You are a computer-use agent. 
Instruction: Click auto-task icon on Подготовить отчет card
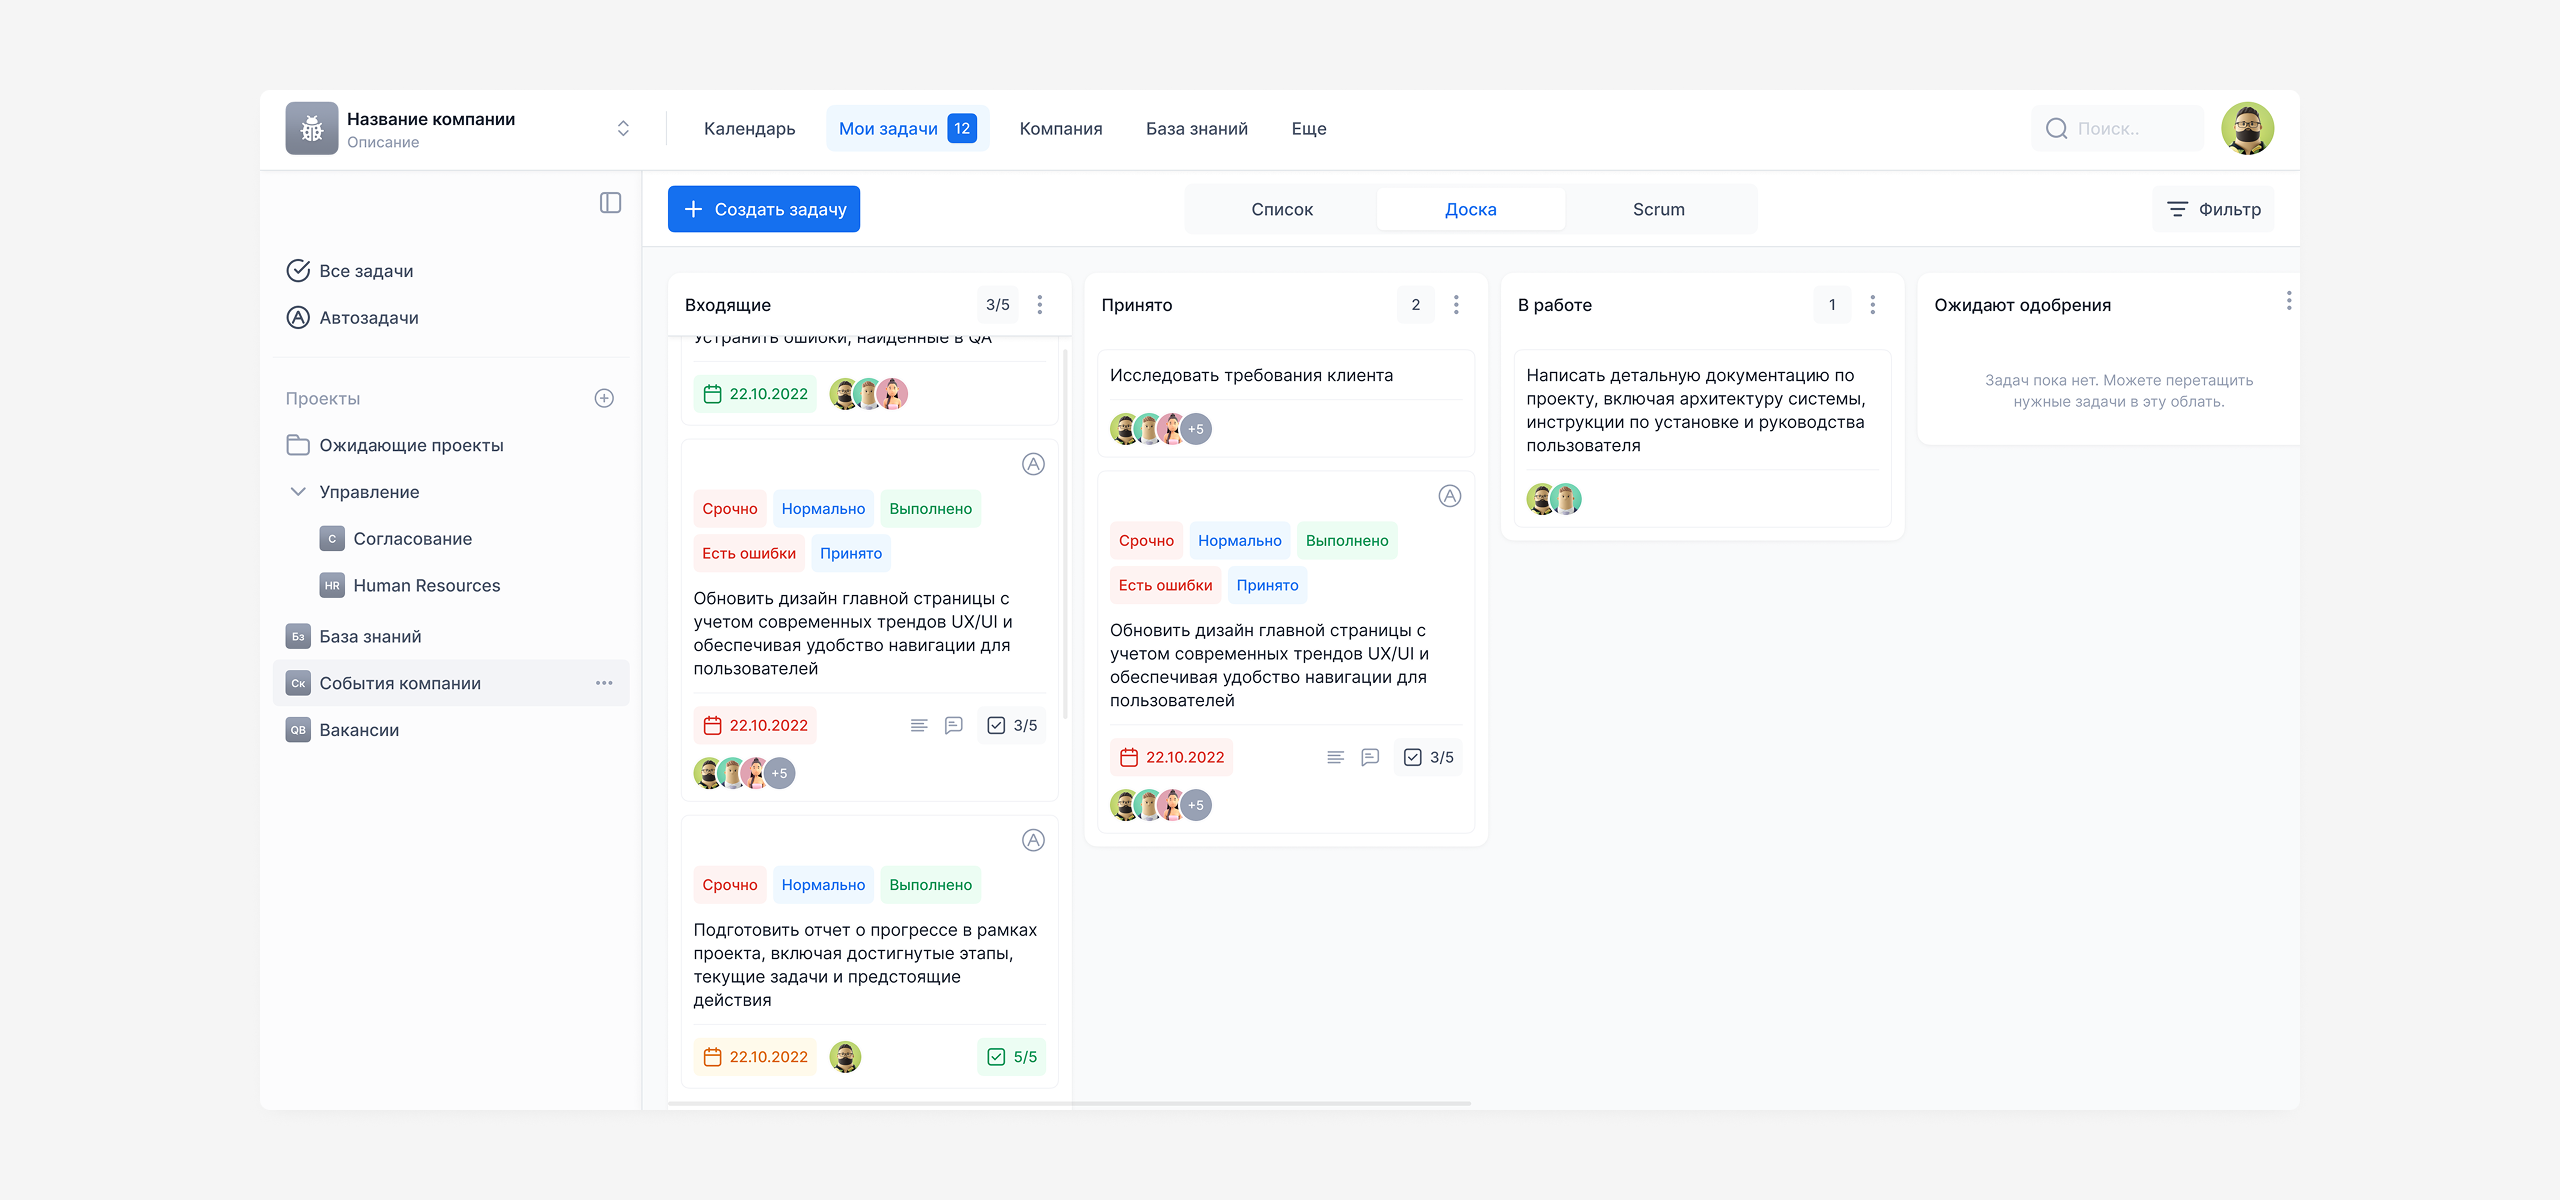coord(1033,841)
